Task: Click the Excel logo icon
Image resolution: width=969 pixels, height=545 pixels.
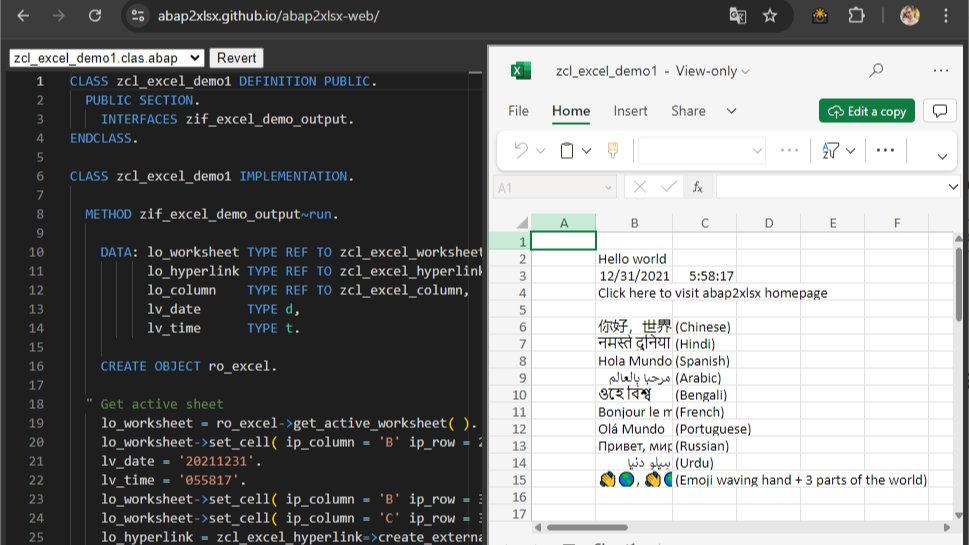Action: pyautogui.click(x=520, y=70)
